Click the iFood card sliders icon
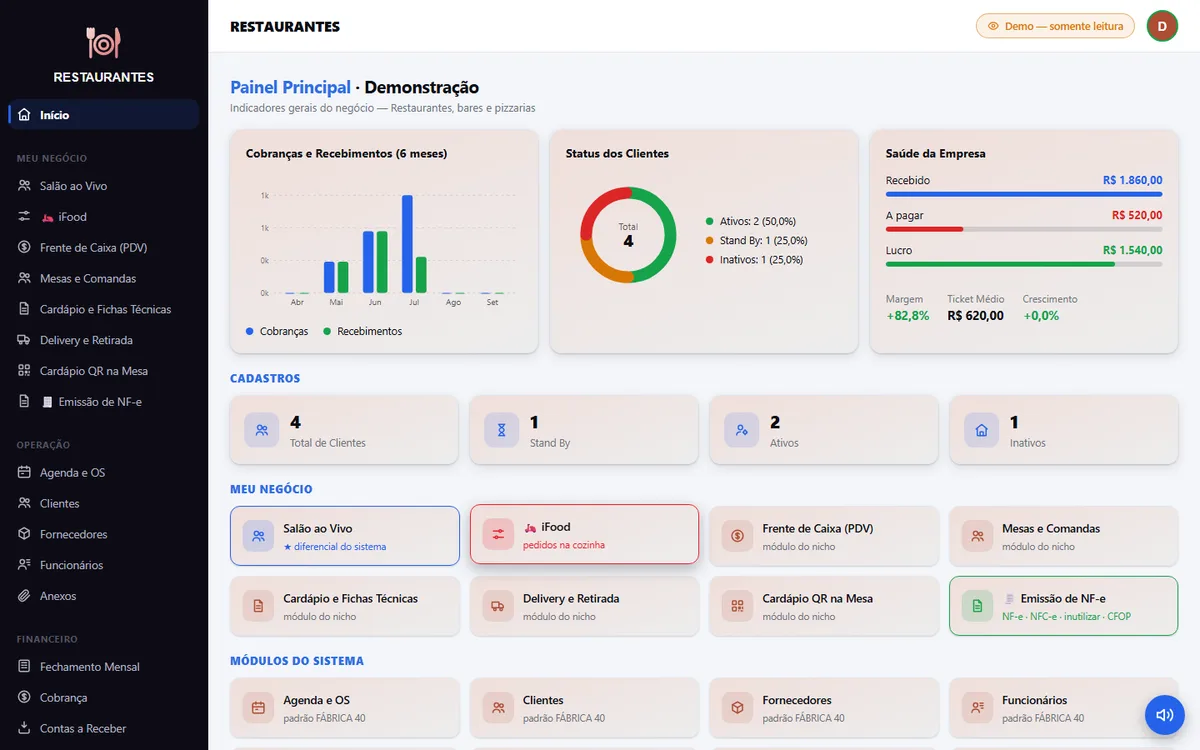1200x750 pixels. click(x=498, y=534)
